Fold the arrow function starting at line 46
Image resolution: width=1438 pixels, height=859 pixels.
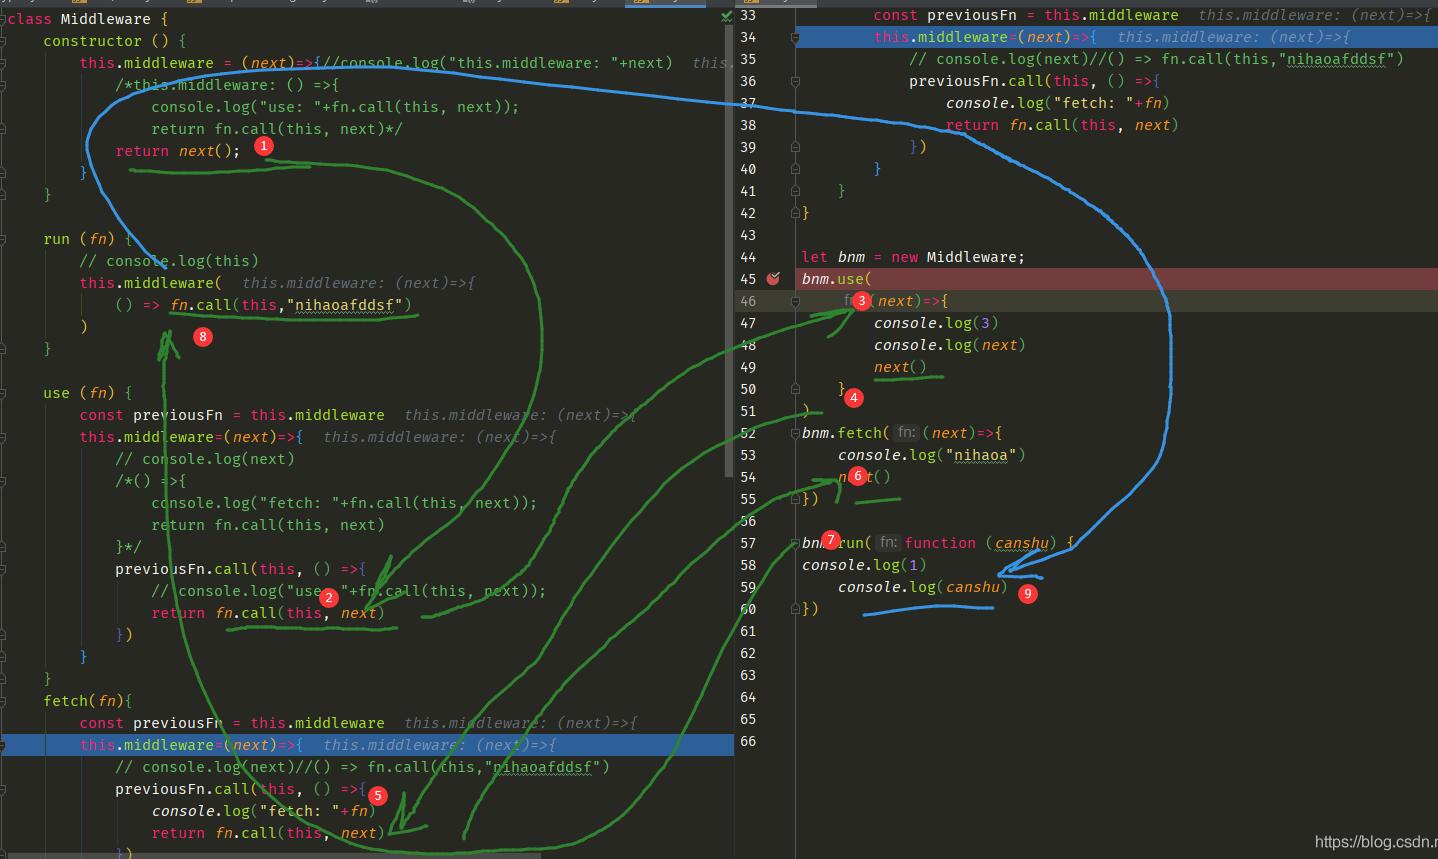pos(795,301)
